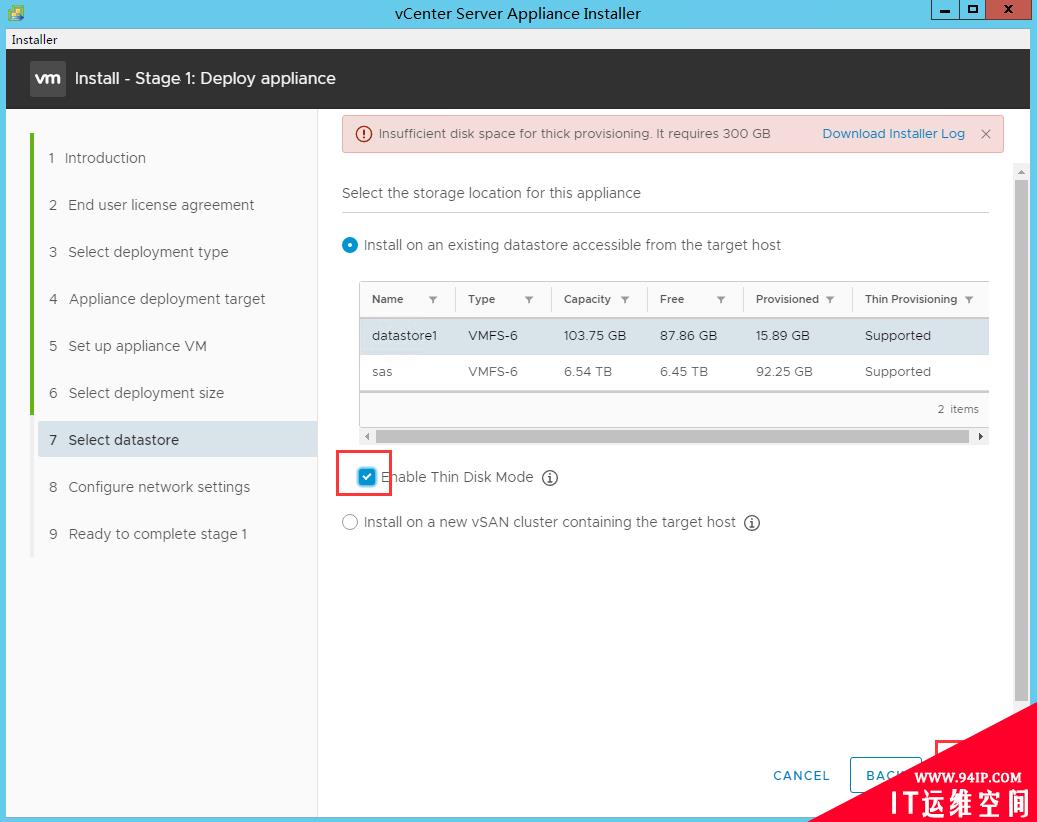Open the Thin Provisioning column filter
Screen dimensions: 1037x822
(x=969, y=300)
